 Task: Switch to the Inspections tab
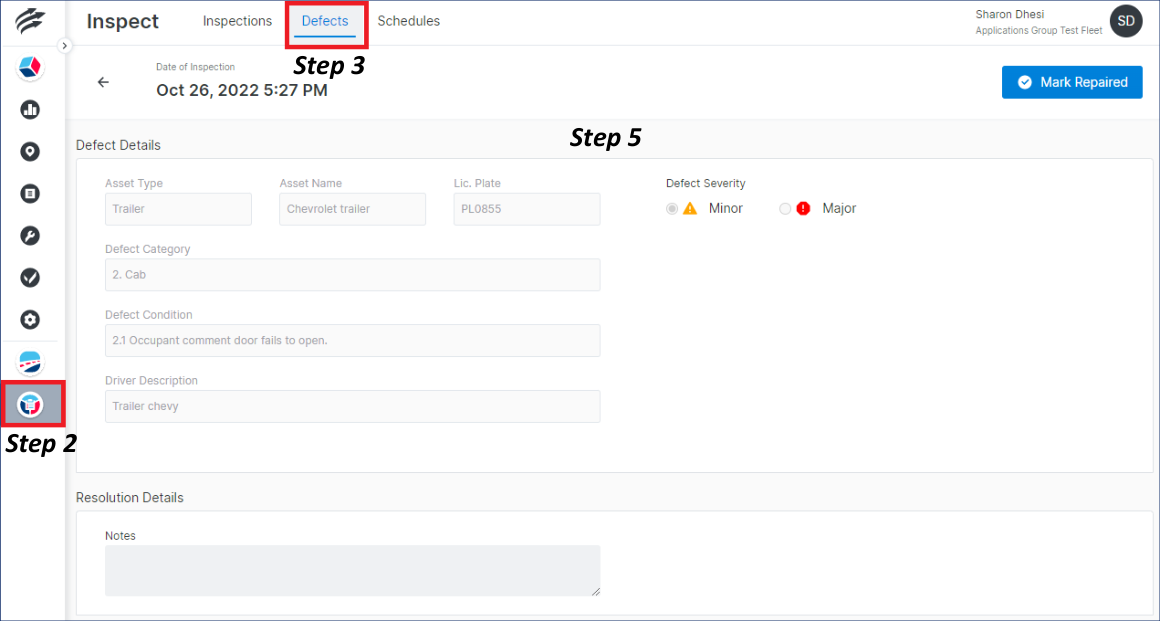coord(237,21)
